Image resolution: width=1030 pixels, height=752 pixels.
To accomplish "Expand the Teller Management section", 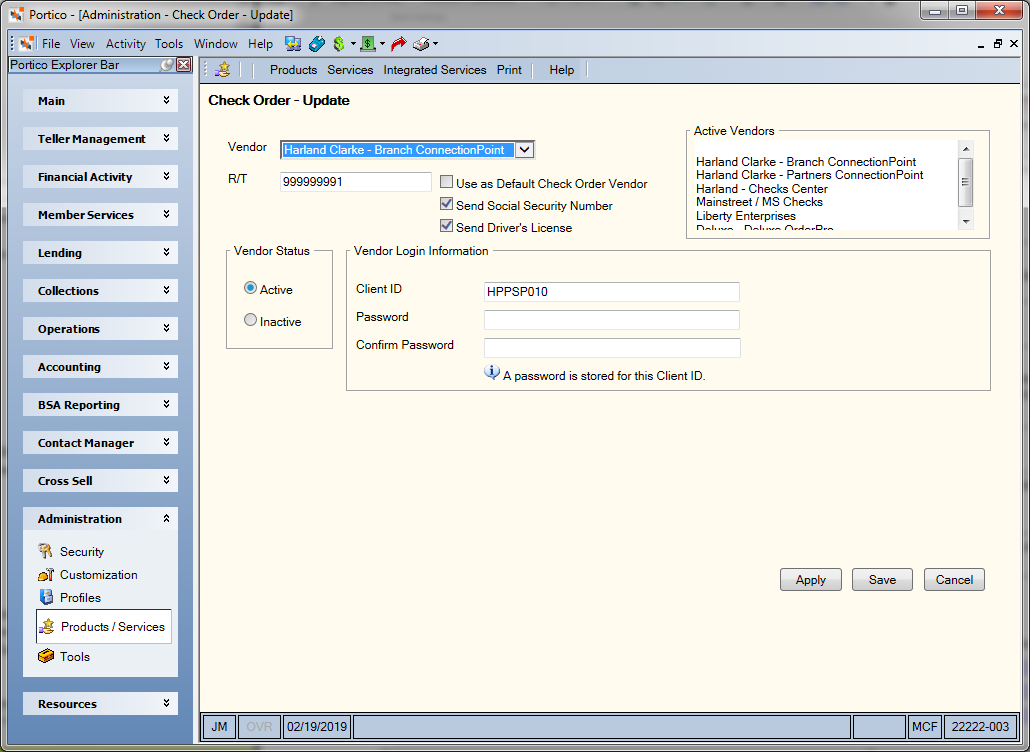I will coord(101,139).
